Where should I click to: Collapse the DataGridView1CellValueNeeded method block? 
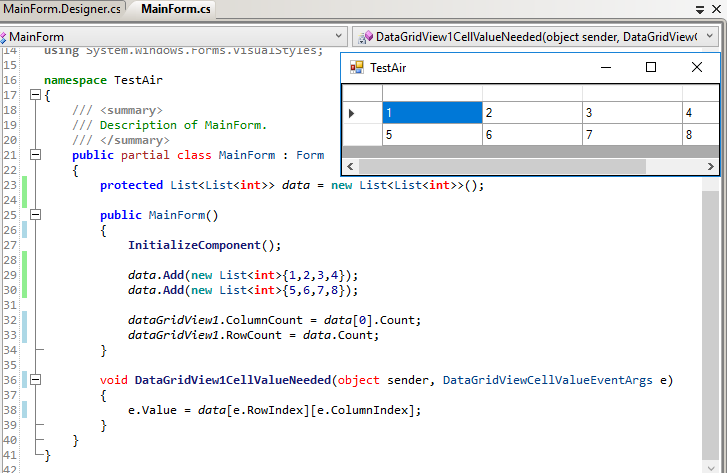point(35,380)
